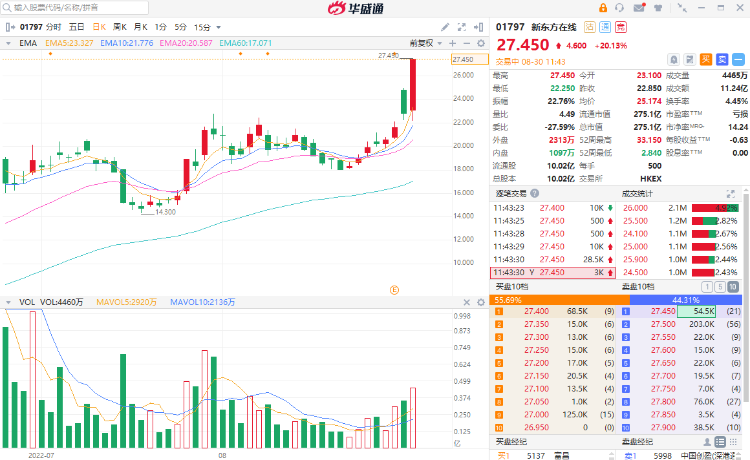Switch to the 周K weekly chart tab
This screenshot has width=750, height=460.
coord(119,26)
